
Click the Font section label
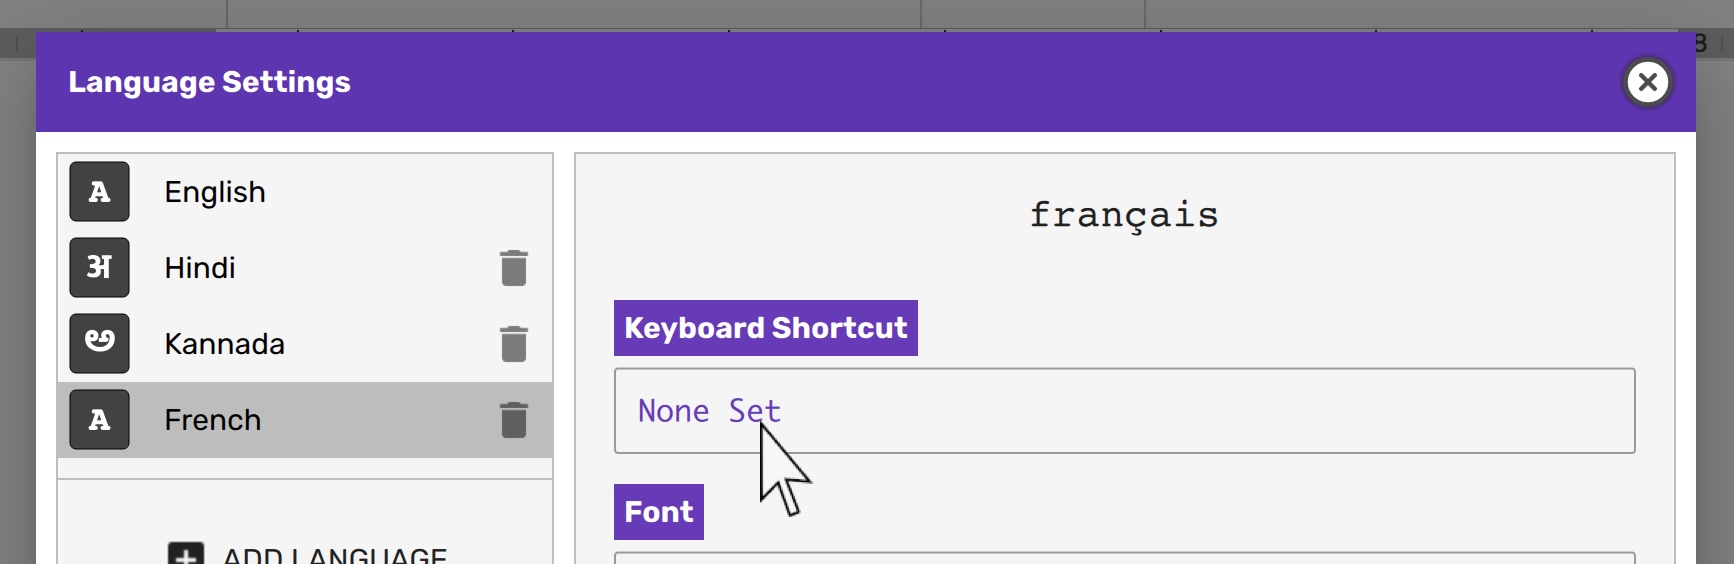pos(658,512)
